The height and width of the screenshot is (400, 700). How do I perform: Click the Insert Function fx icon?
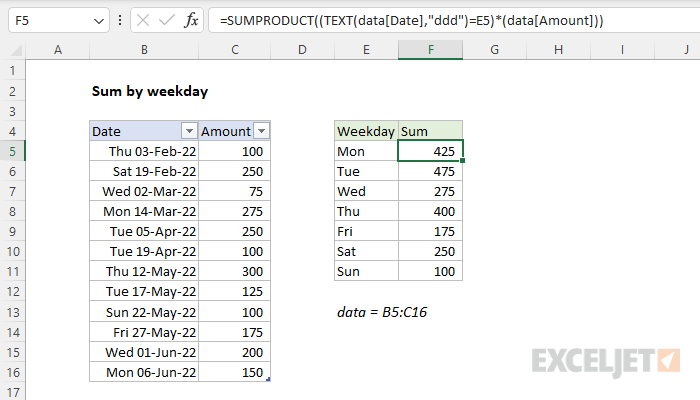[192, 20]
